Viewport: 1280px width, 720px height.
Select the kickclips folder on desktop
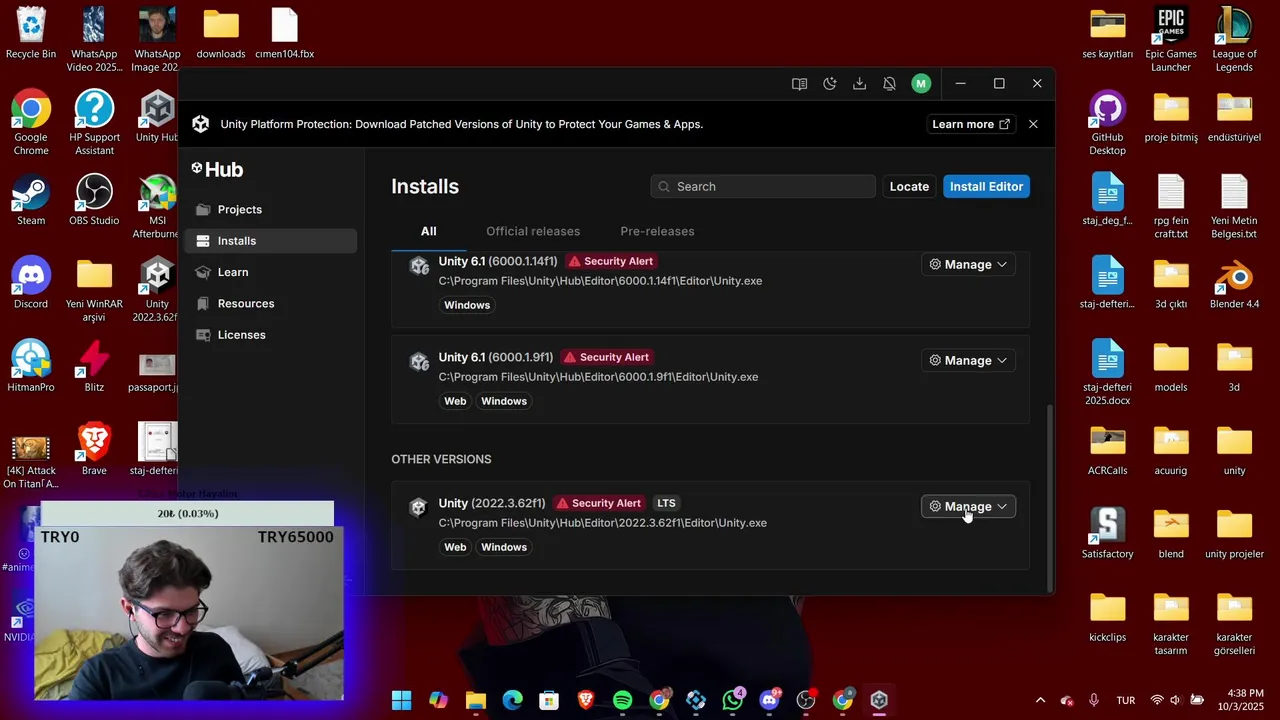[1107, 616]
